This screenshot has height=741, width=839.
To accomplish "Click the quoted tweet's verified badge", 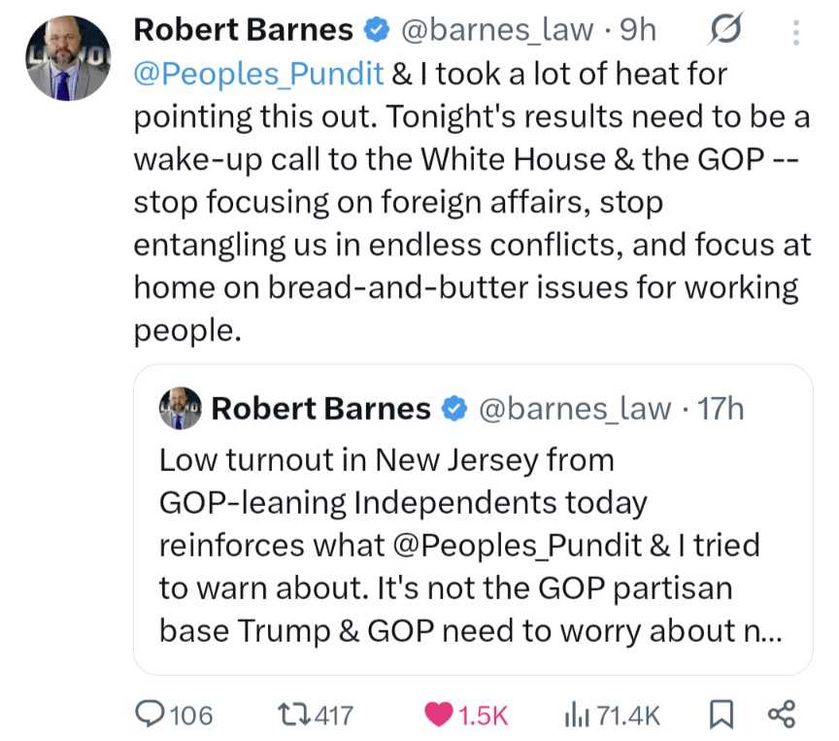I will (x=454, y=409).
